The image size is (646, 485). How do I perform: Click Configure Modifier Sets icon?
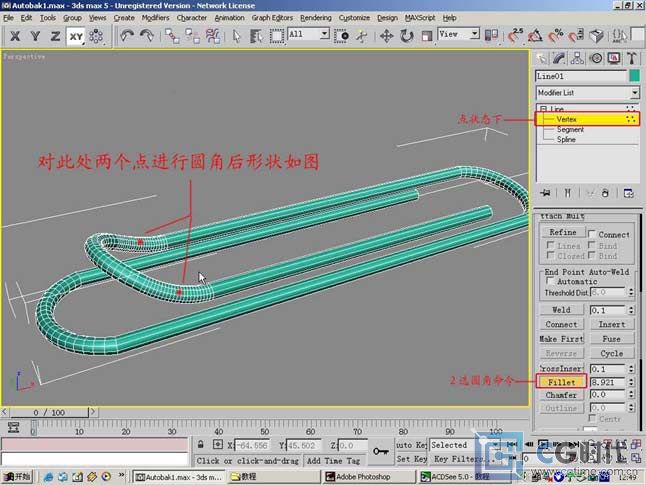tap(628, 193)
